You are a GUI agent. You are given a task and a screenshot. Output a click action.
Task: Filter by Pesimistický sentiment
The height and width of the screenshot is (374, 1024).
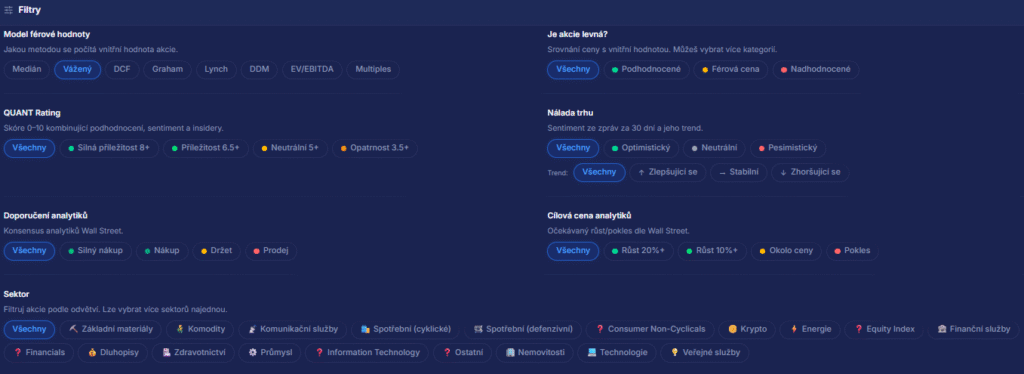[788, 148]
